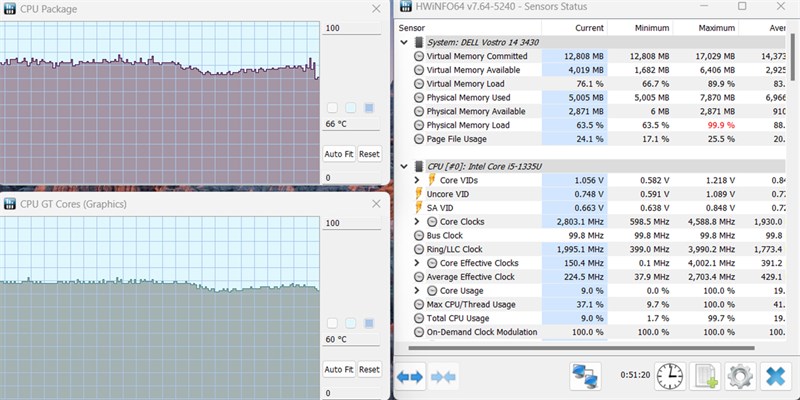Expand the Core Clocks row

pyautogui.click(x=417, y=221)
